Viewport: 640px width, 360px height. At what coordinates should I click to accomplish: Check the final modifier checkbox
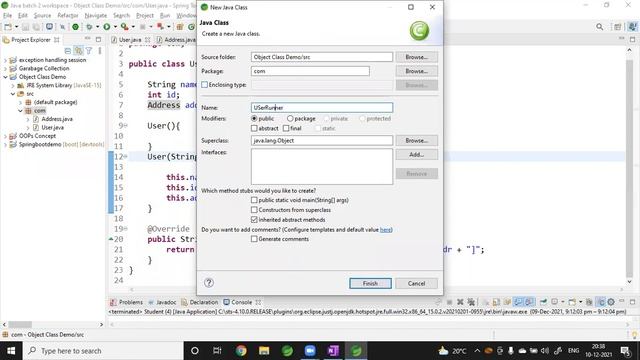[x=286, y=128]
